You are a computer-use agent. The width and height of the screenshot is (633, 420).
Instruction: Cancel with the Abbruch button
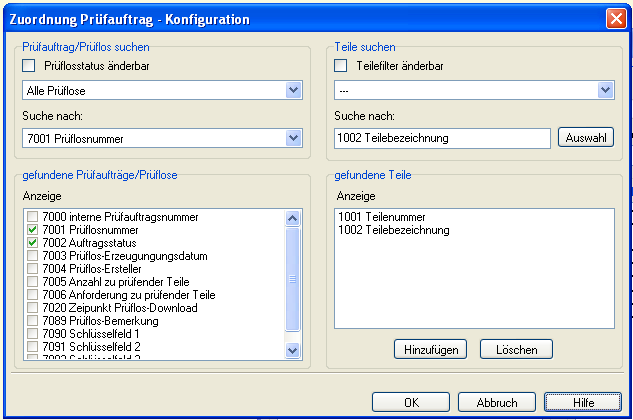click(x=497, y=402)
